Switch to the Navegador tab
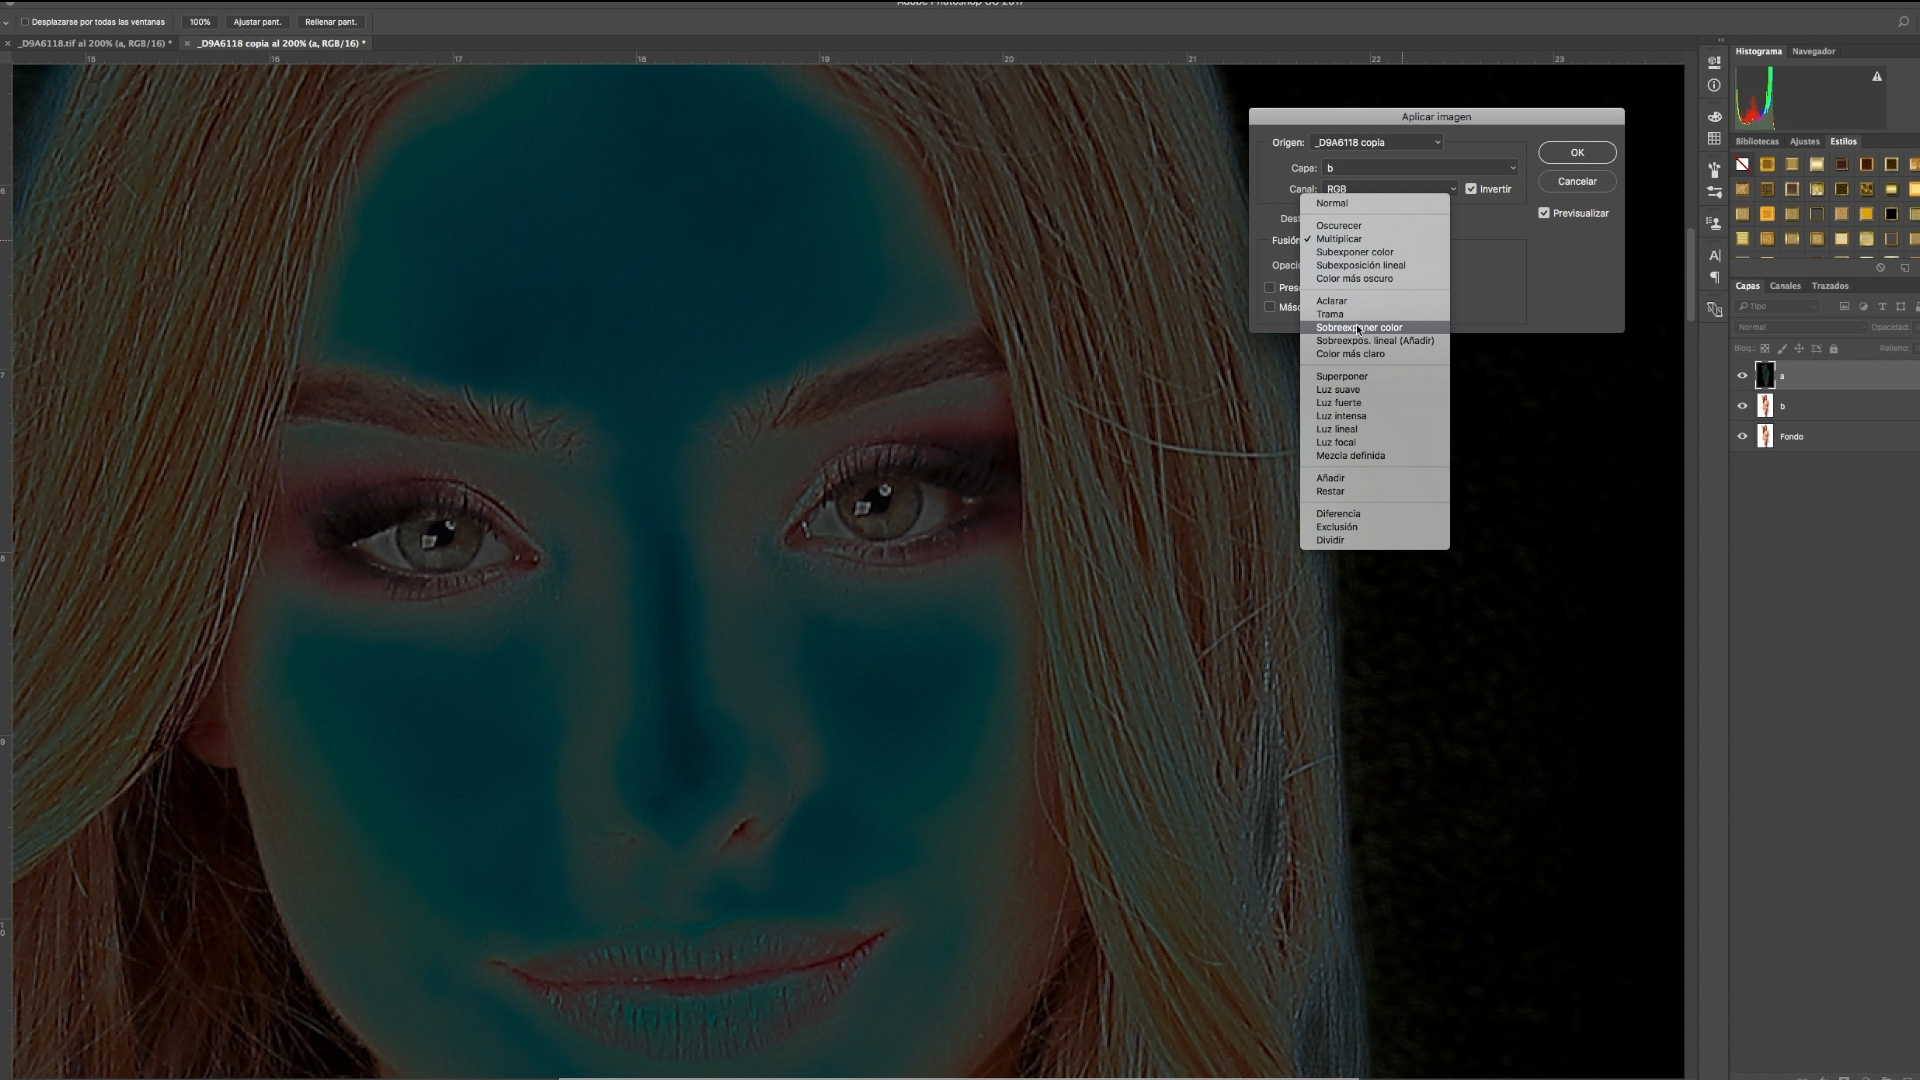Image resolution: width=1920 pixels, height=1080 pixels. [x=1813, y=51]
